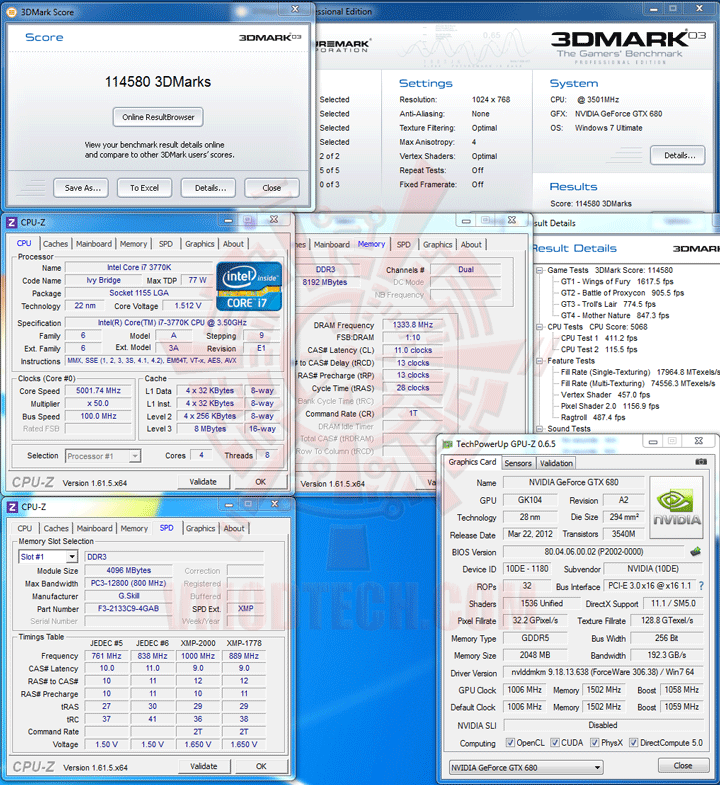Click the GPU-Z Name field value

(574, 482)
